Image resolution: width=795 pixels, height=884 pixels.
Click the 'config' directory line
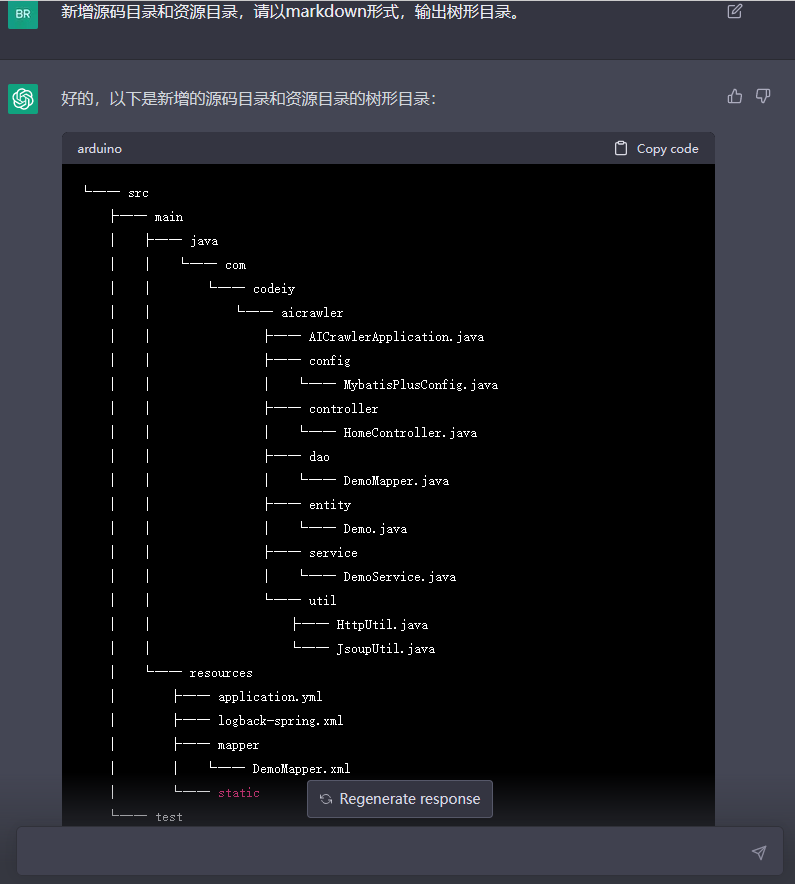pos(330,361)
